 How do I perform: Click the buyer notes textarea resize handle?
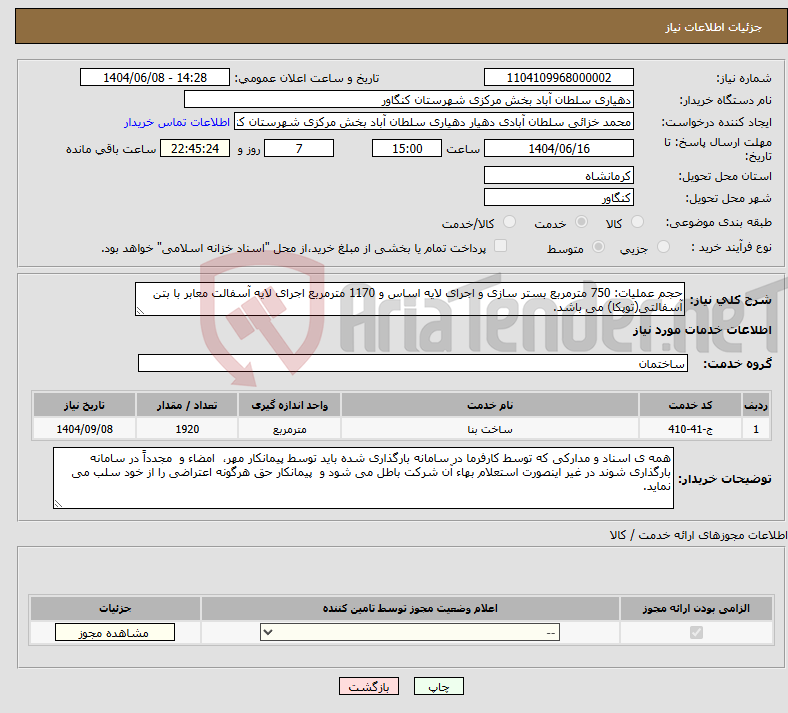58,503
